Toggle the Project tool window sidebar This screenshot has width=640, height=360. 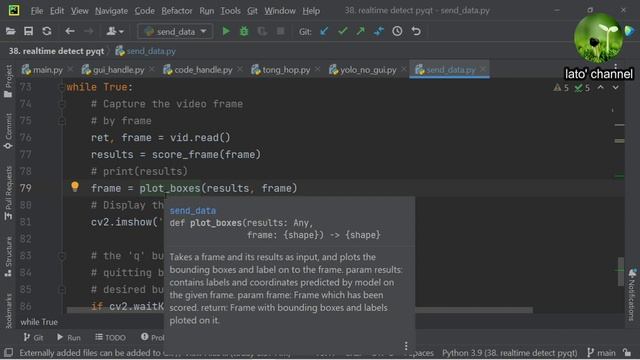click(8, 81)
